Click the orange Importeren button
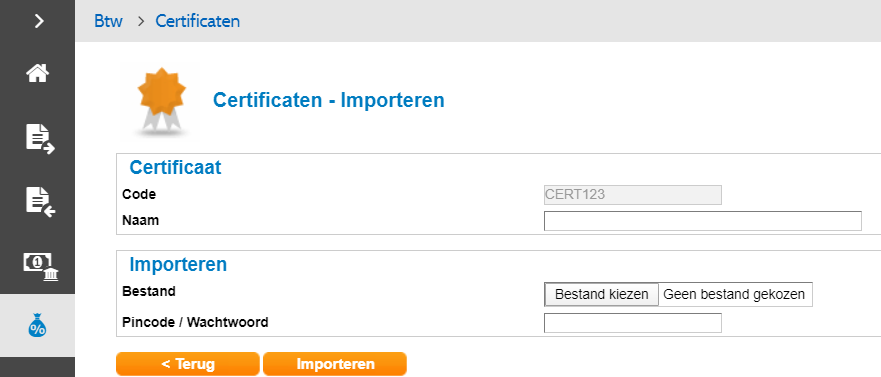Image resolution: width=881 pixels, height=377 pixels. pos(335,364)
